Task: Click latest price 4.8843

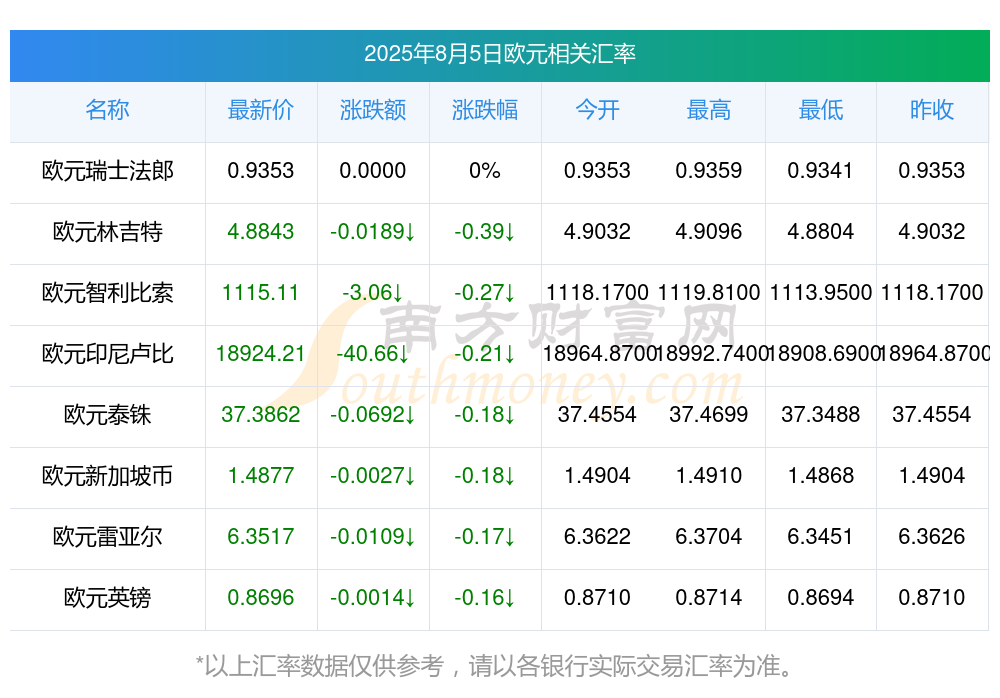Action: click(x=260, y=232)
